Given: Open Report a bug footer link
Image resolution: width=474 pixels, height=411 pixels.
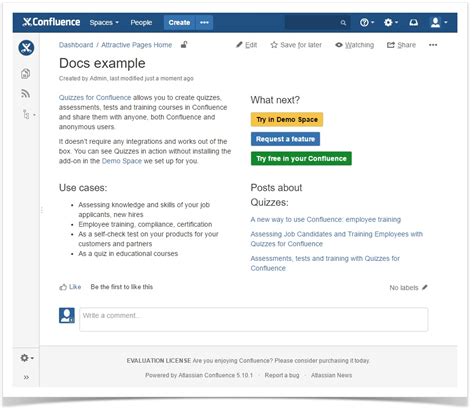Looking at the screenshot, I should (x=282, y=375).
